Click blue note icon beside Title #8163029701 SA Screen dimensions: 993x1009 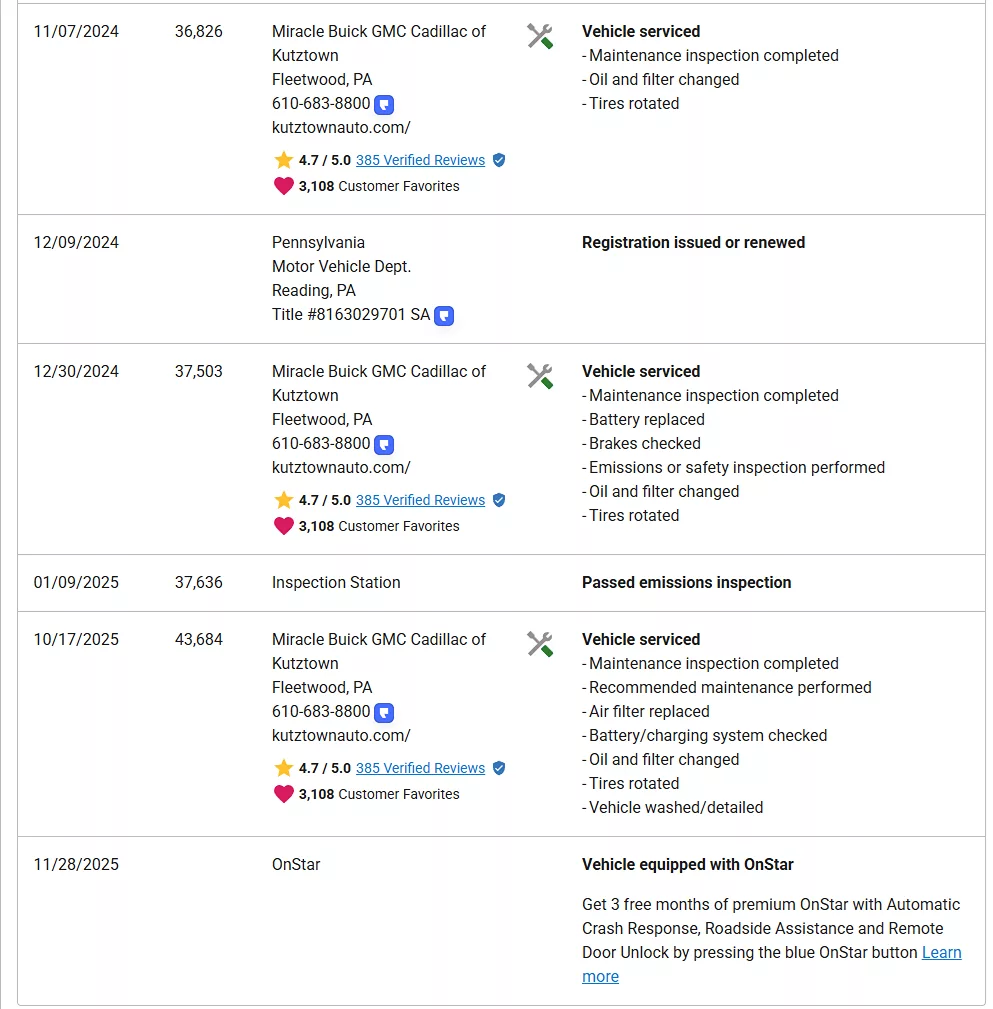pyautogui.click(x=444, y=316)
